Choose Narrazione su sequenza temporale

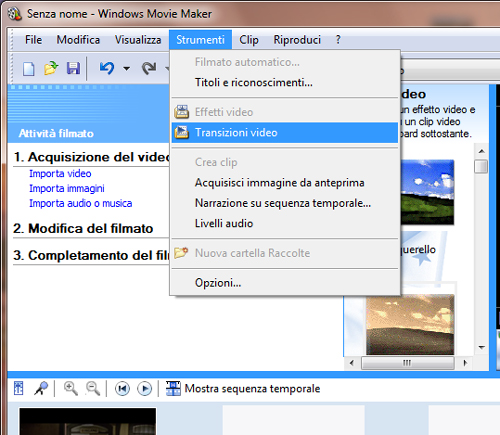285,203
